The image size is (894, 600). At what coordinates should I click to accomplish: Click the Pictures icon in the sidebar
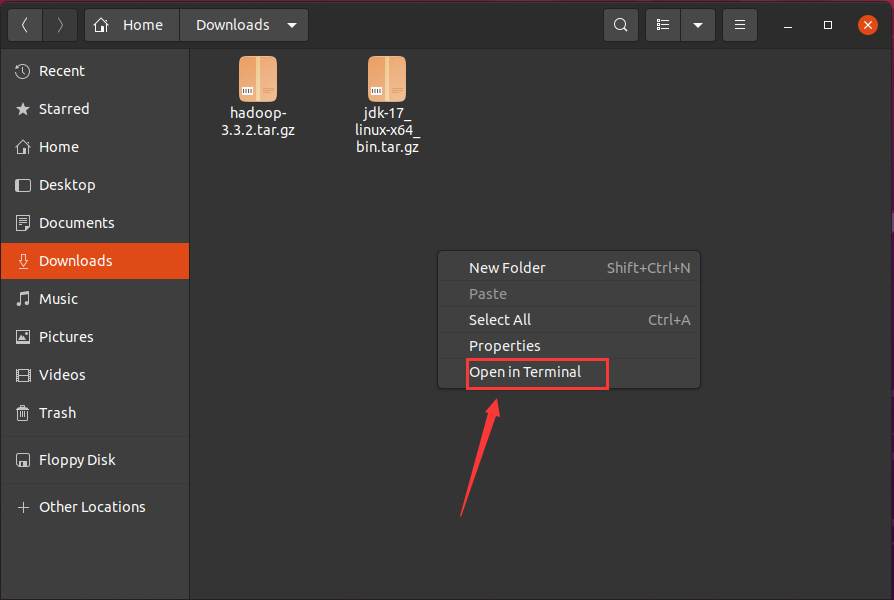pos(23,337)
